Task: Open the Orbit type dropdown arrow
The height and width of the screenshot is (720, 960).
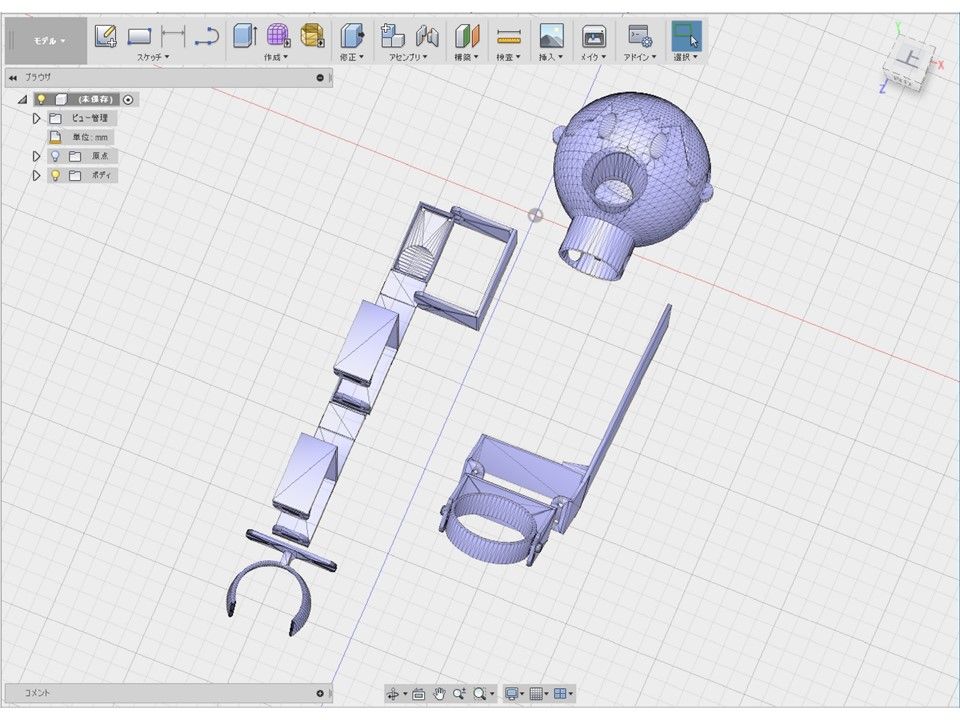Action: point(405,694)
